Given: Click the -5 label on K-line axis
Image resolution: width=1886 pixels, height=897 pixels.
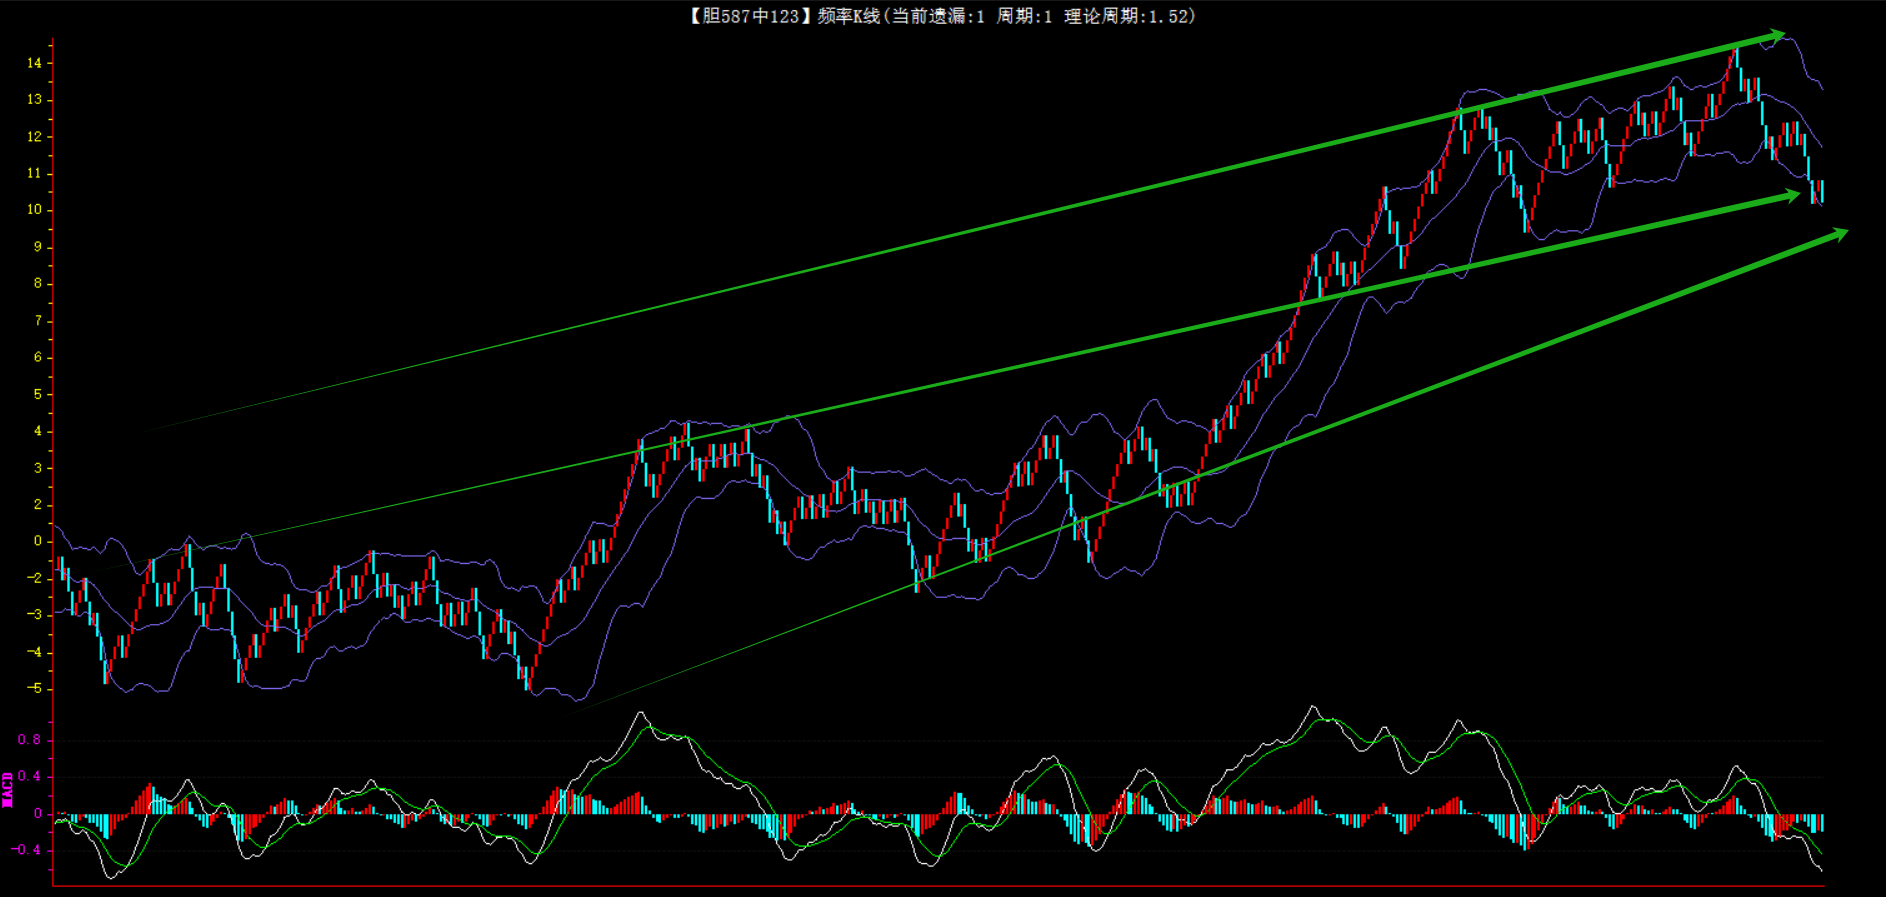Looking at the screenshot, I should point(35,689).
